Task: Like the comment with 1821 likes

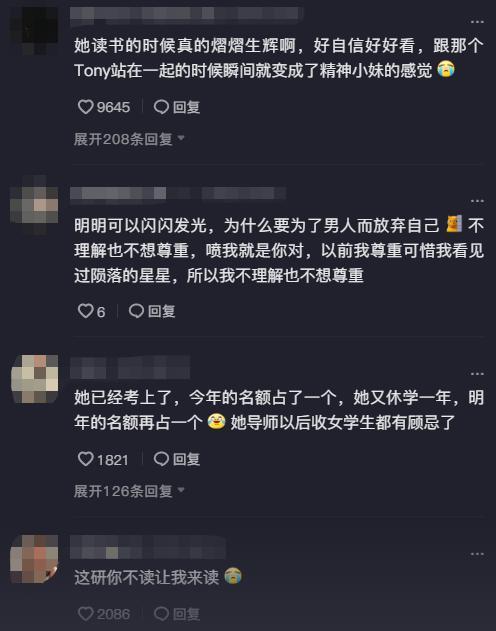Action: [85, 459]
